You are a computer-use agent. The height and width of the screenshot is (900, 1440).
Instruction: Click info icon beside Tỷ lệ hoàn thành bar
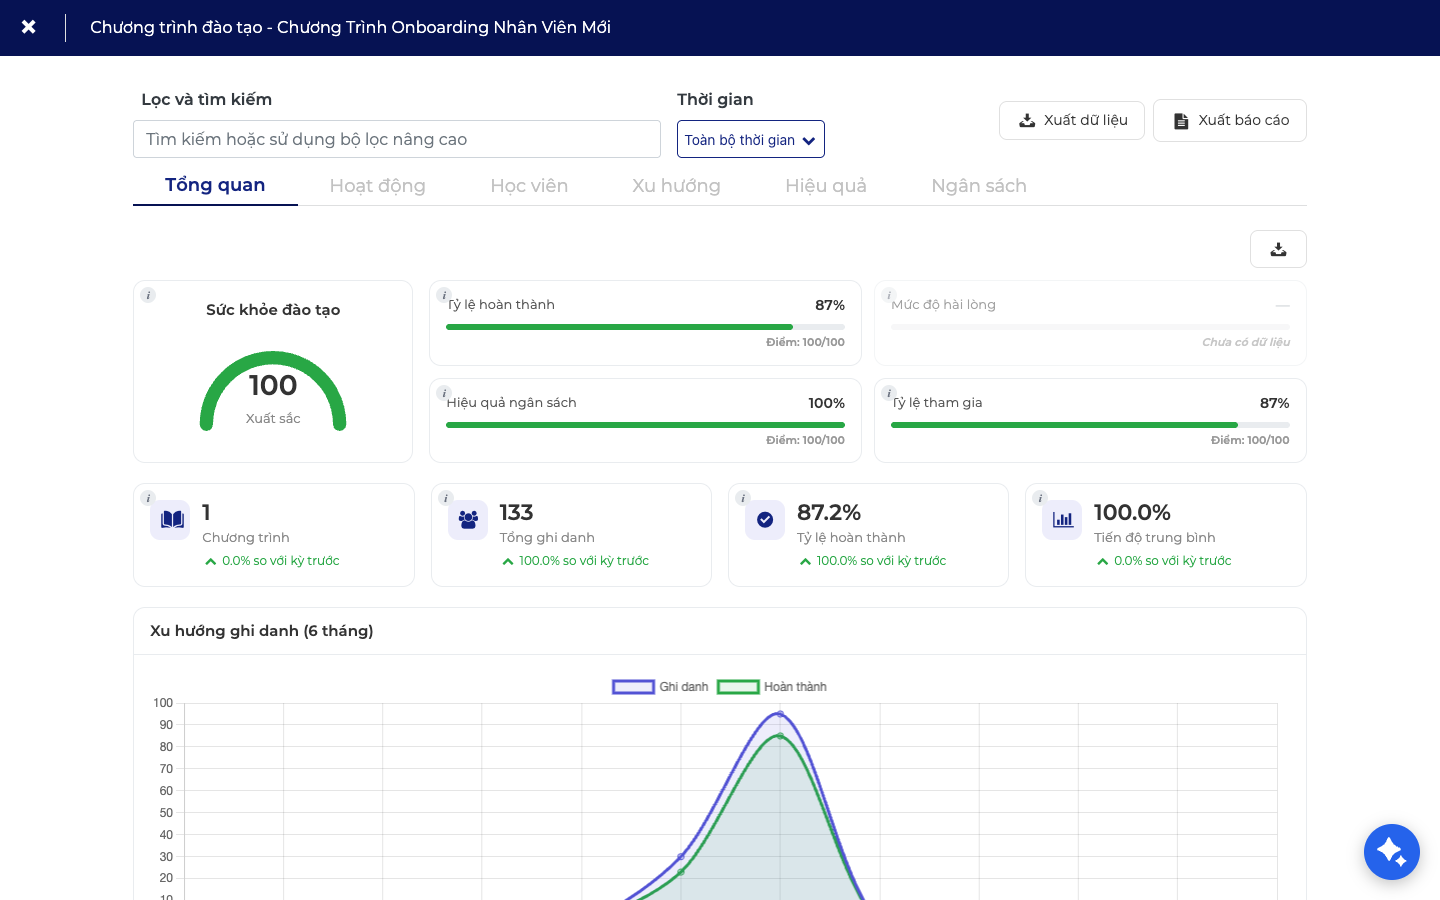(444, 295)
